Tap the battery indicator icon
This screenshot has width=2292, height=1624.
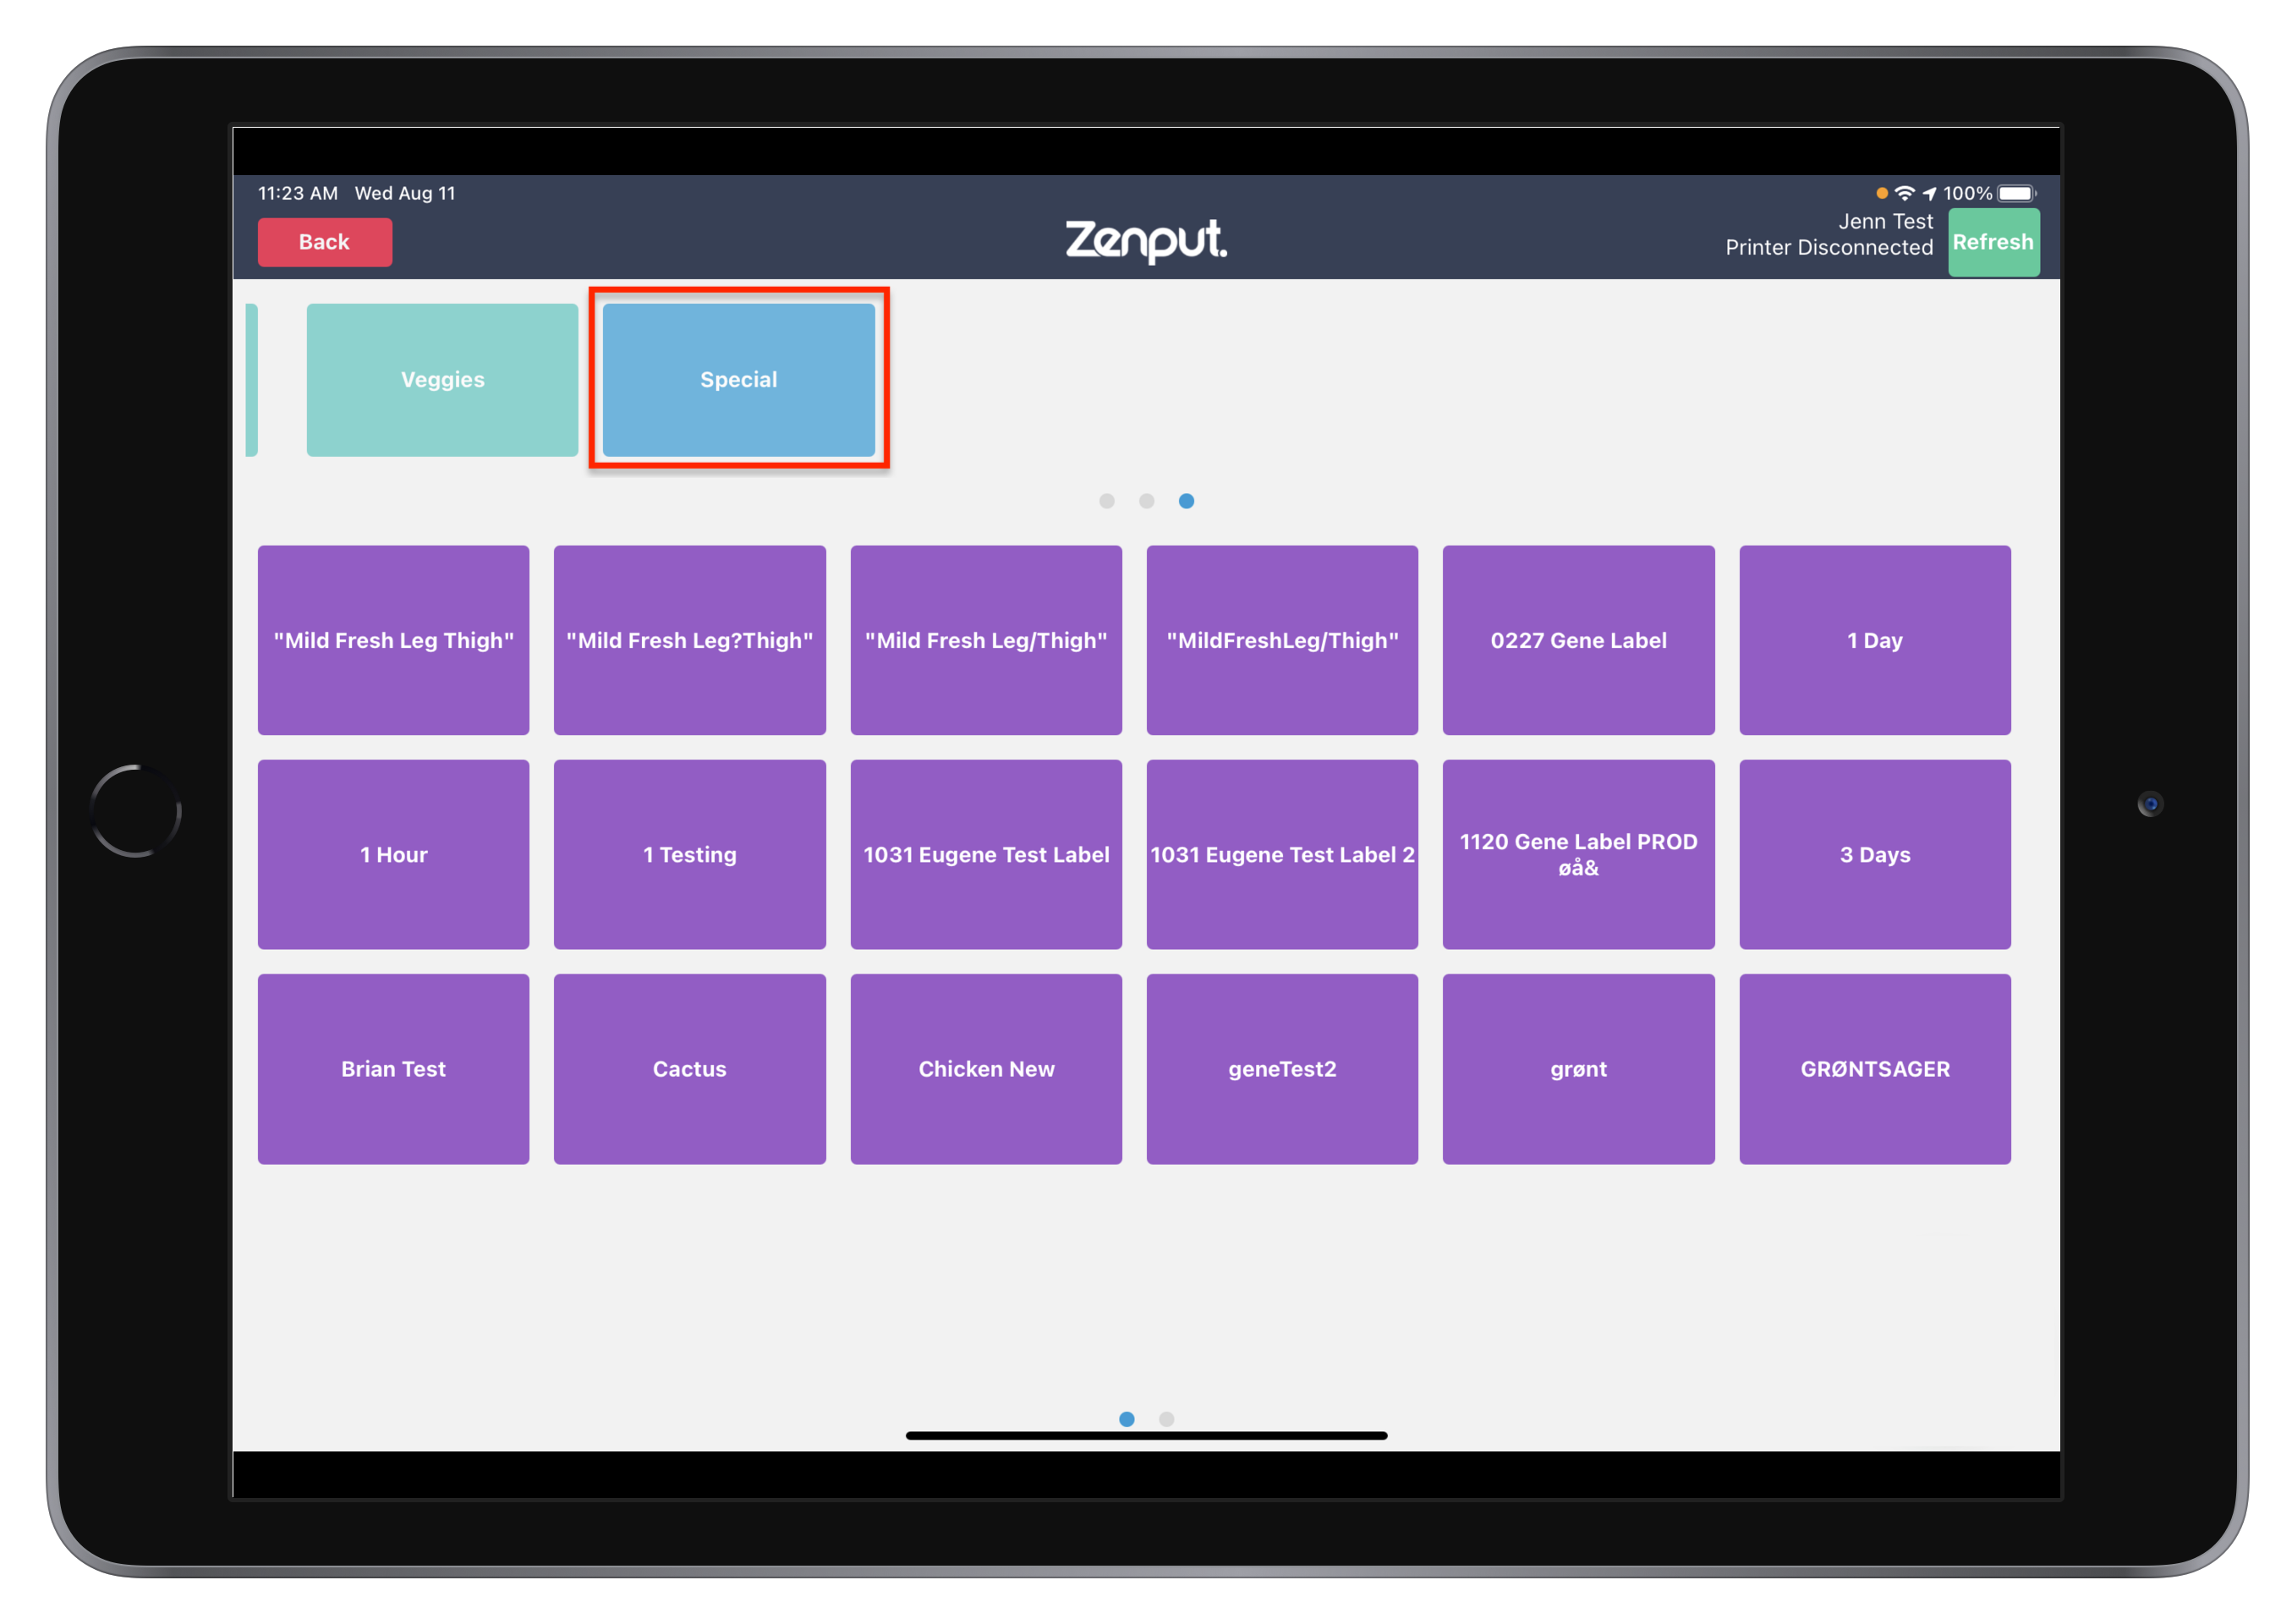click(x=2016, y=193)
